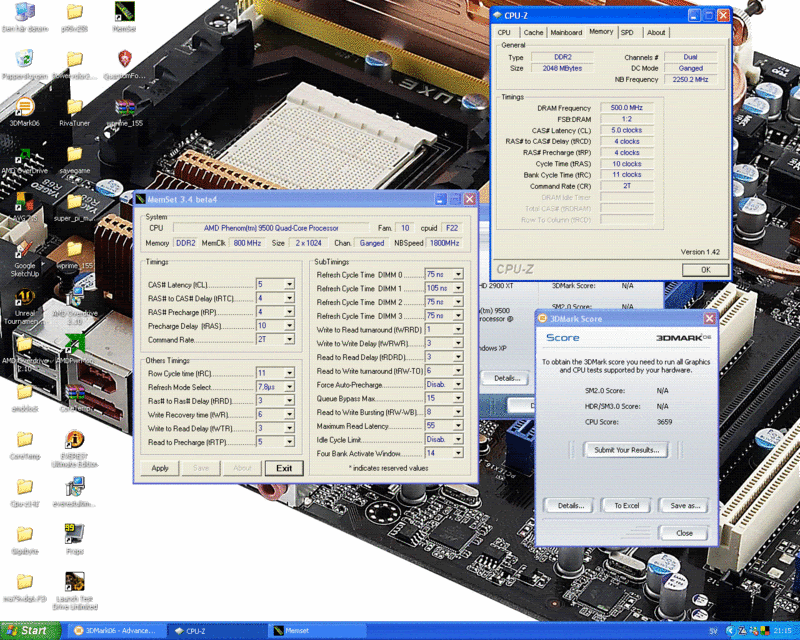This screenshot has height=640, width=800.
Task: Switch to CPU tab in CPU-Z
Action: (x=504, y=32)
